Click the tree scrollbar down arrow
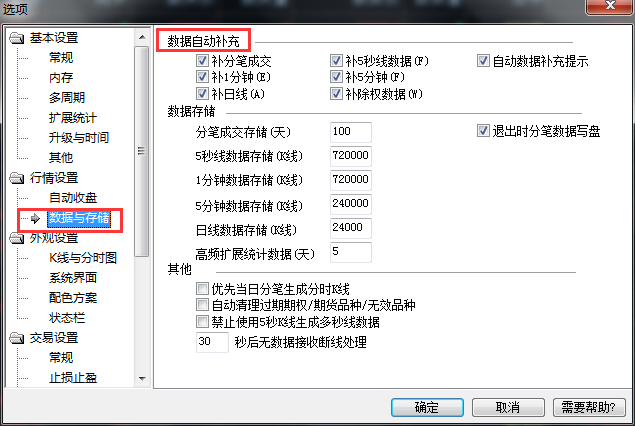 tap(142, 379)
